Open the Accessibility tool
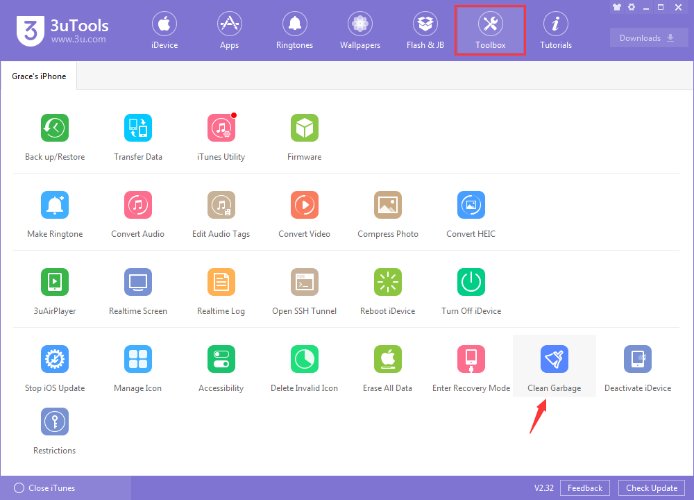 [x=221, y=361]
